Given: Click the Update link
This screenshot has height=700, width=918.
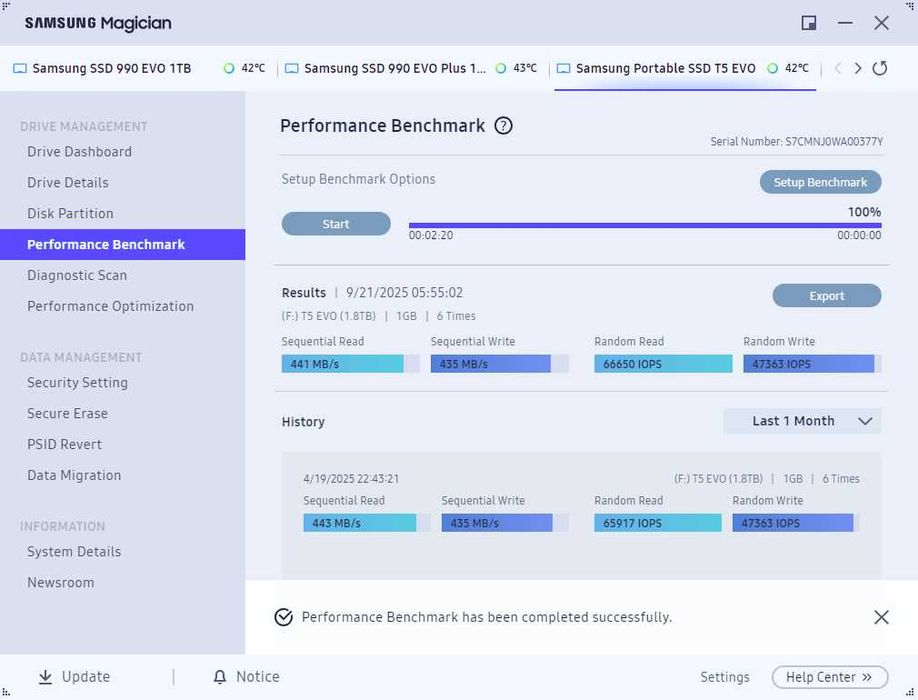Looking at the screenshot, I should click(x=86, y=677).
